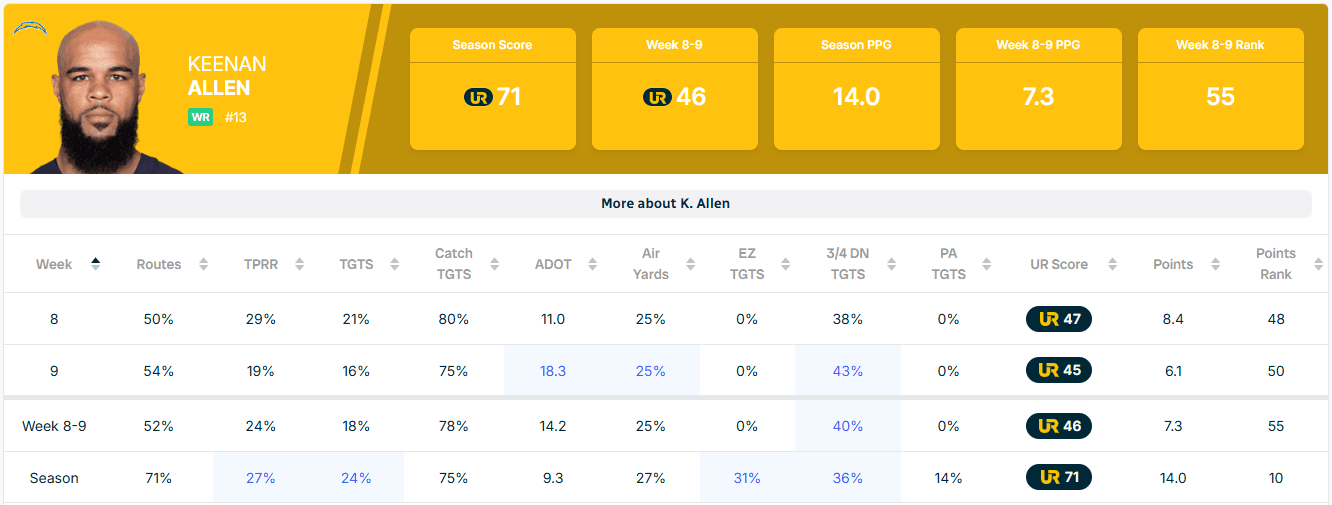Sort by ADOT sort arrows
This screenshot has width=1332, height=505.
(593, 264)
